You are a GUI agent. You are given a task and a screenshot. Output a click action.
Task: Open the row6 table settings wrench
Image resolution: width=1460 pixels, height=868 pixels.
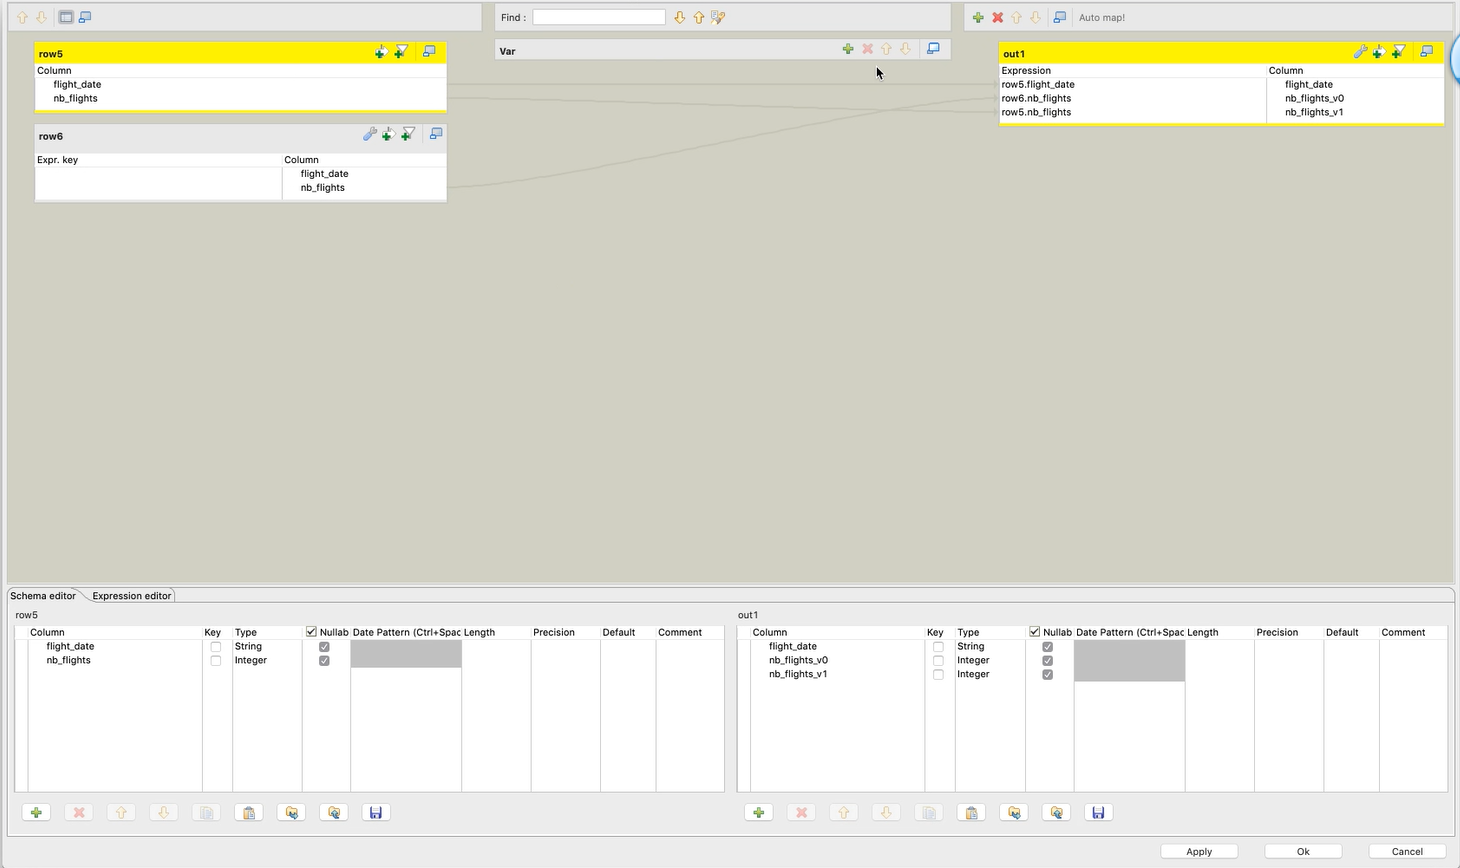point(369,134)
